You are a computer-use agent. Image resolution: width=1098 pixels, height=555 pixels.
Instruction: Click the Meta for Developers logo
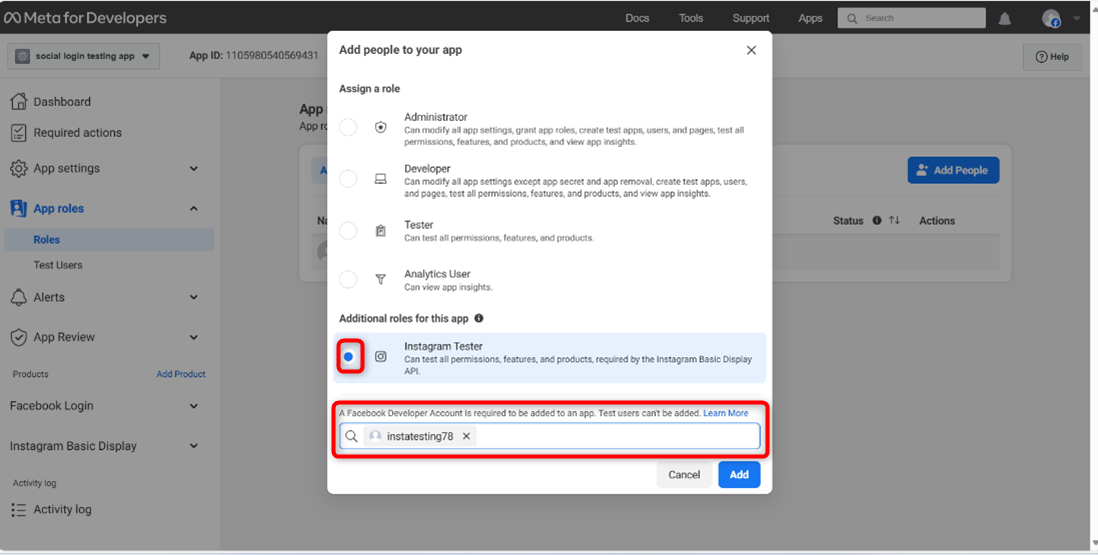[85, 18]
